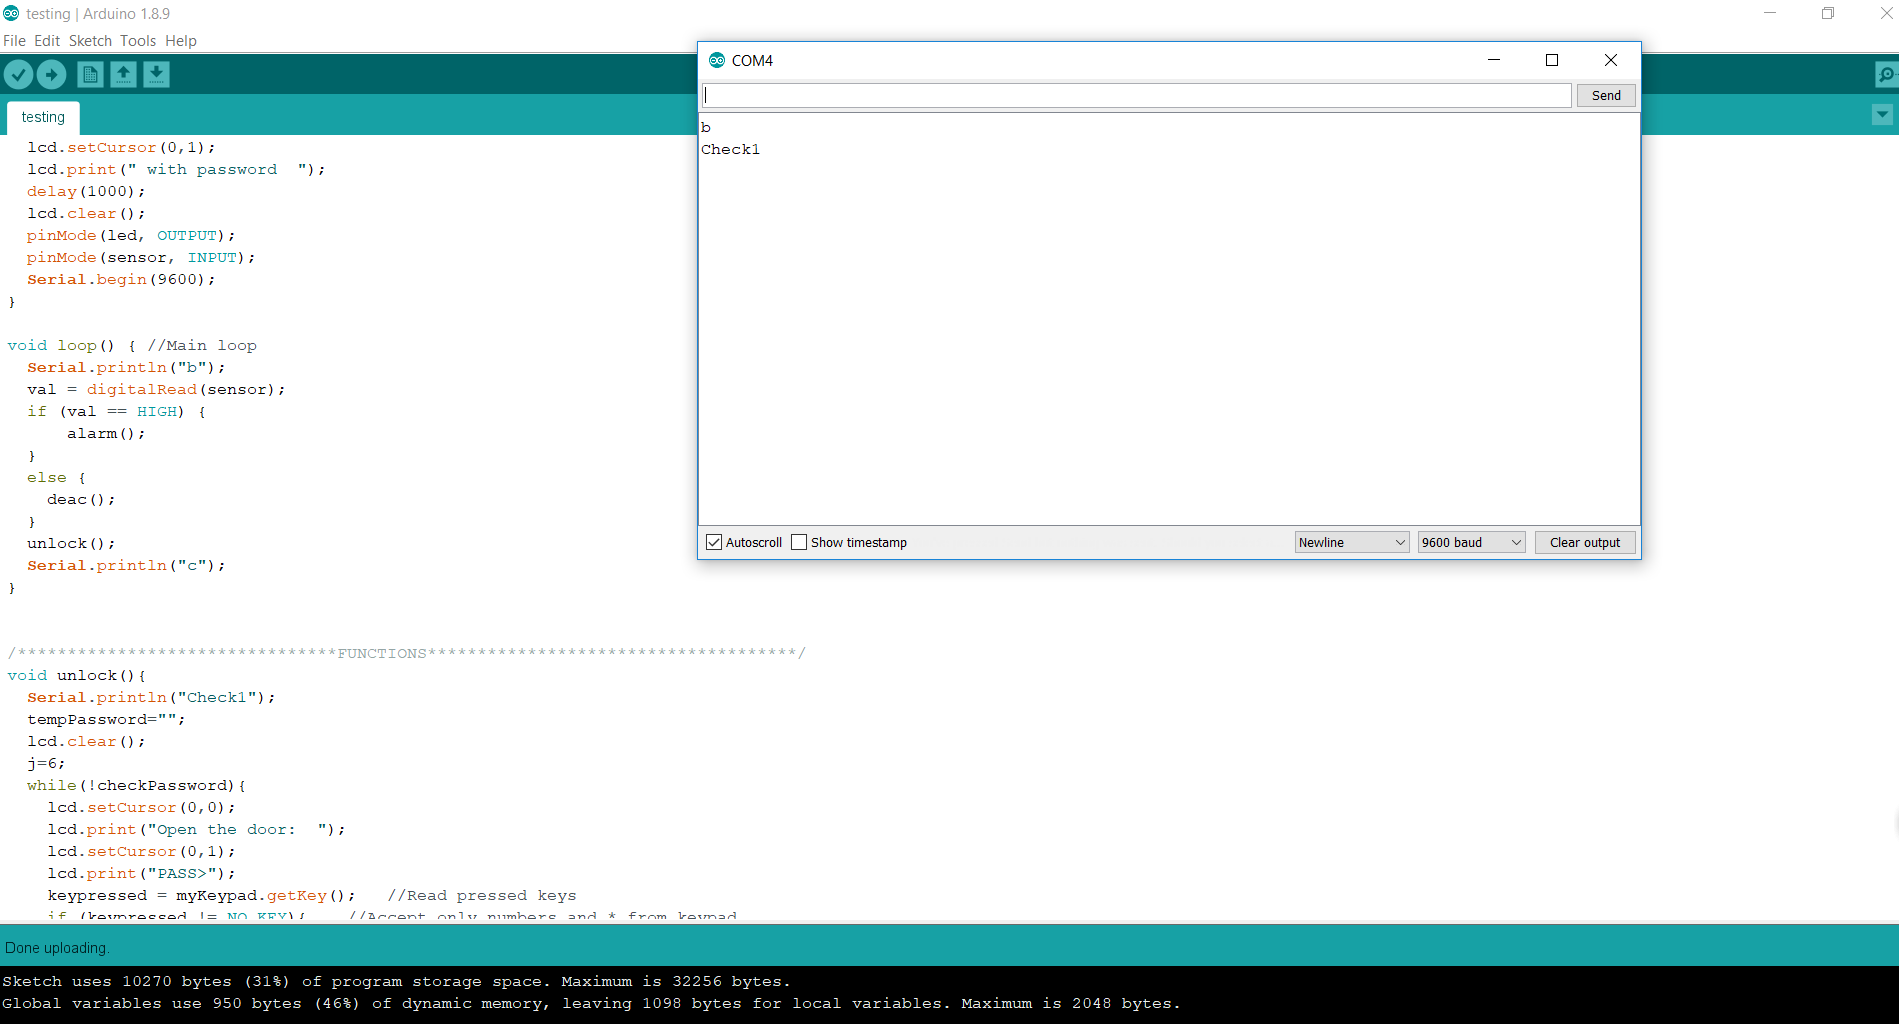This screenshot has height=1024, width=1899.
Task: Open the baud rate dropdown showing 9600
Action: pos(1470,541)
